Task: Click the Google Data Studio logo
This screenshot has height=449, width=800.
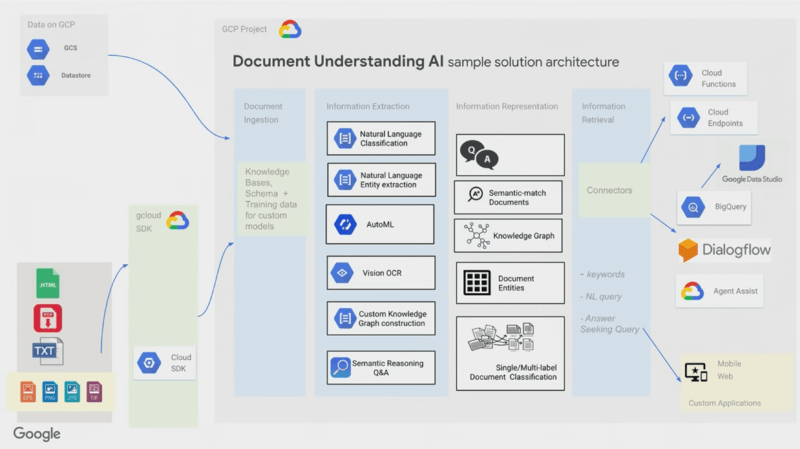Action: tap(752, 158)
